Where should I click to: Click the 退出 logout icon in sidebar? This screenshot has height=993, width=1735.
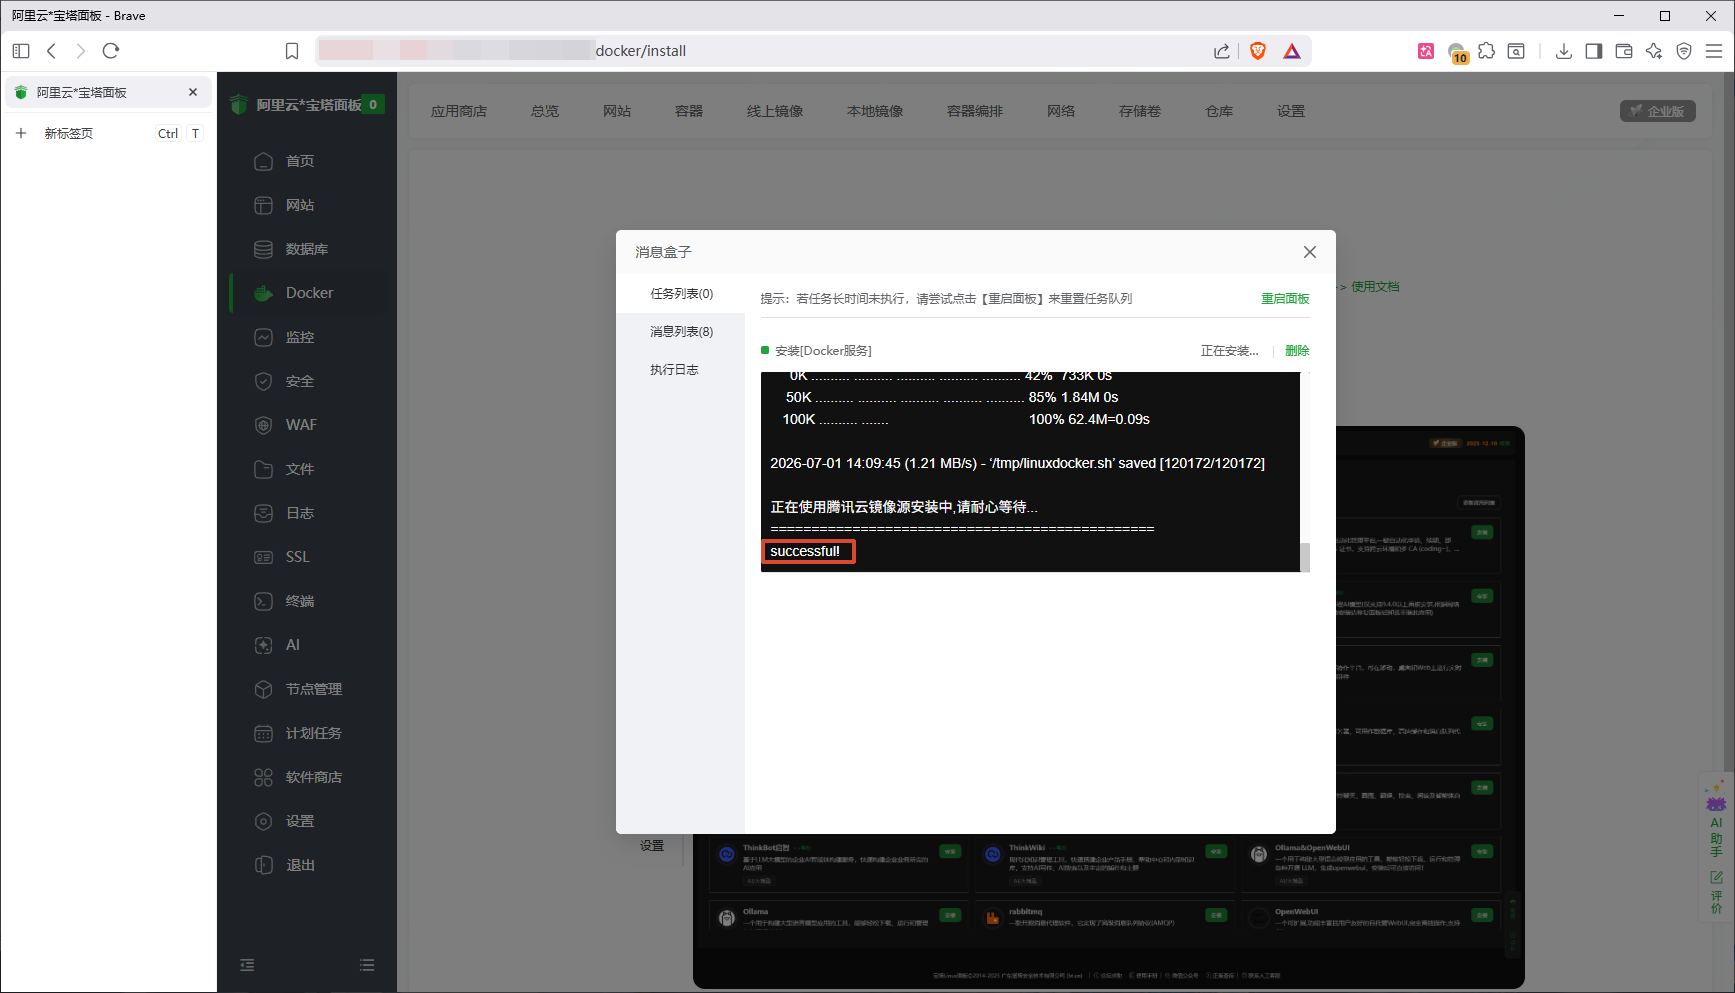[263, 865]
